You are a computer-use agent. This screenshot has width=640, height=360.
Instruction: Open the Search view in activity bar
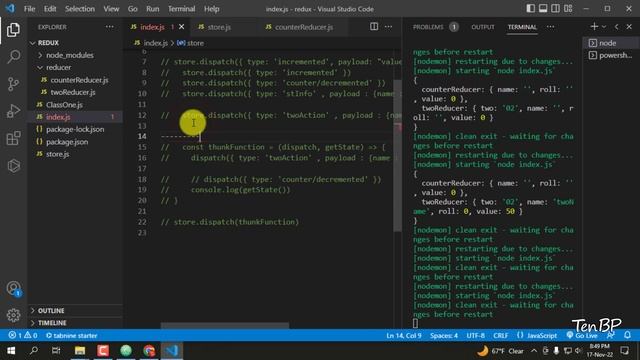pyautogui.click(x=13, y=57)
